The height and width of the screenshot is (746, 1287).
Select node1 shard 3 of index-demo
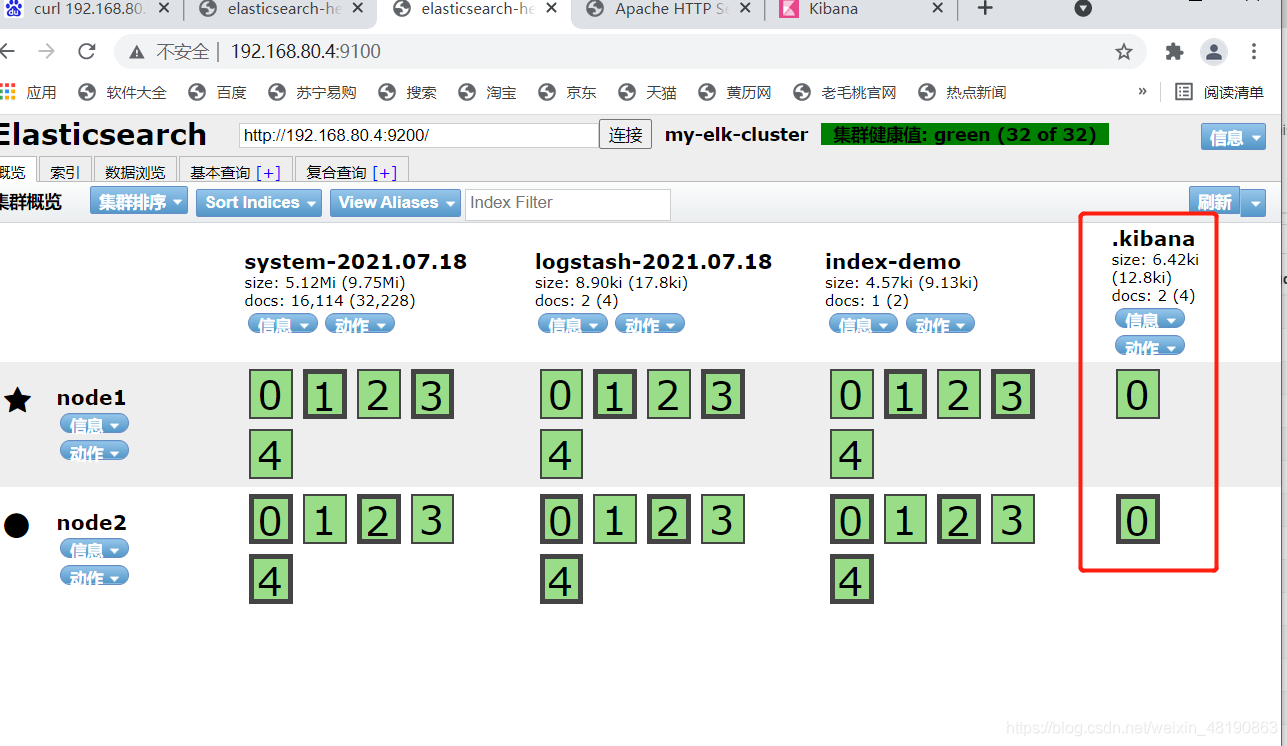coord(1013,395)
